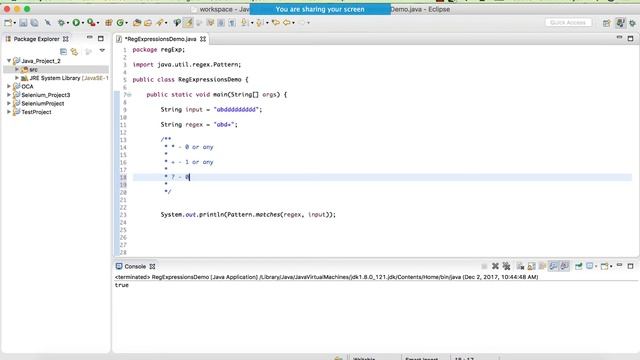Maximize the editor area
640x360 pixels.
click(630, 38)
